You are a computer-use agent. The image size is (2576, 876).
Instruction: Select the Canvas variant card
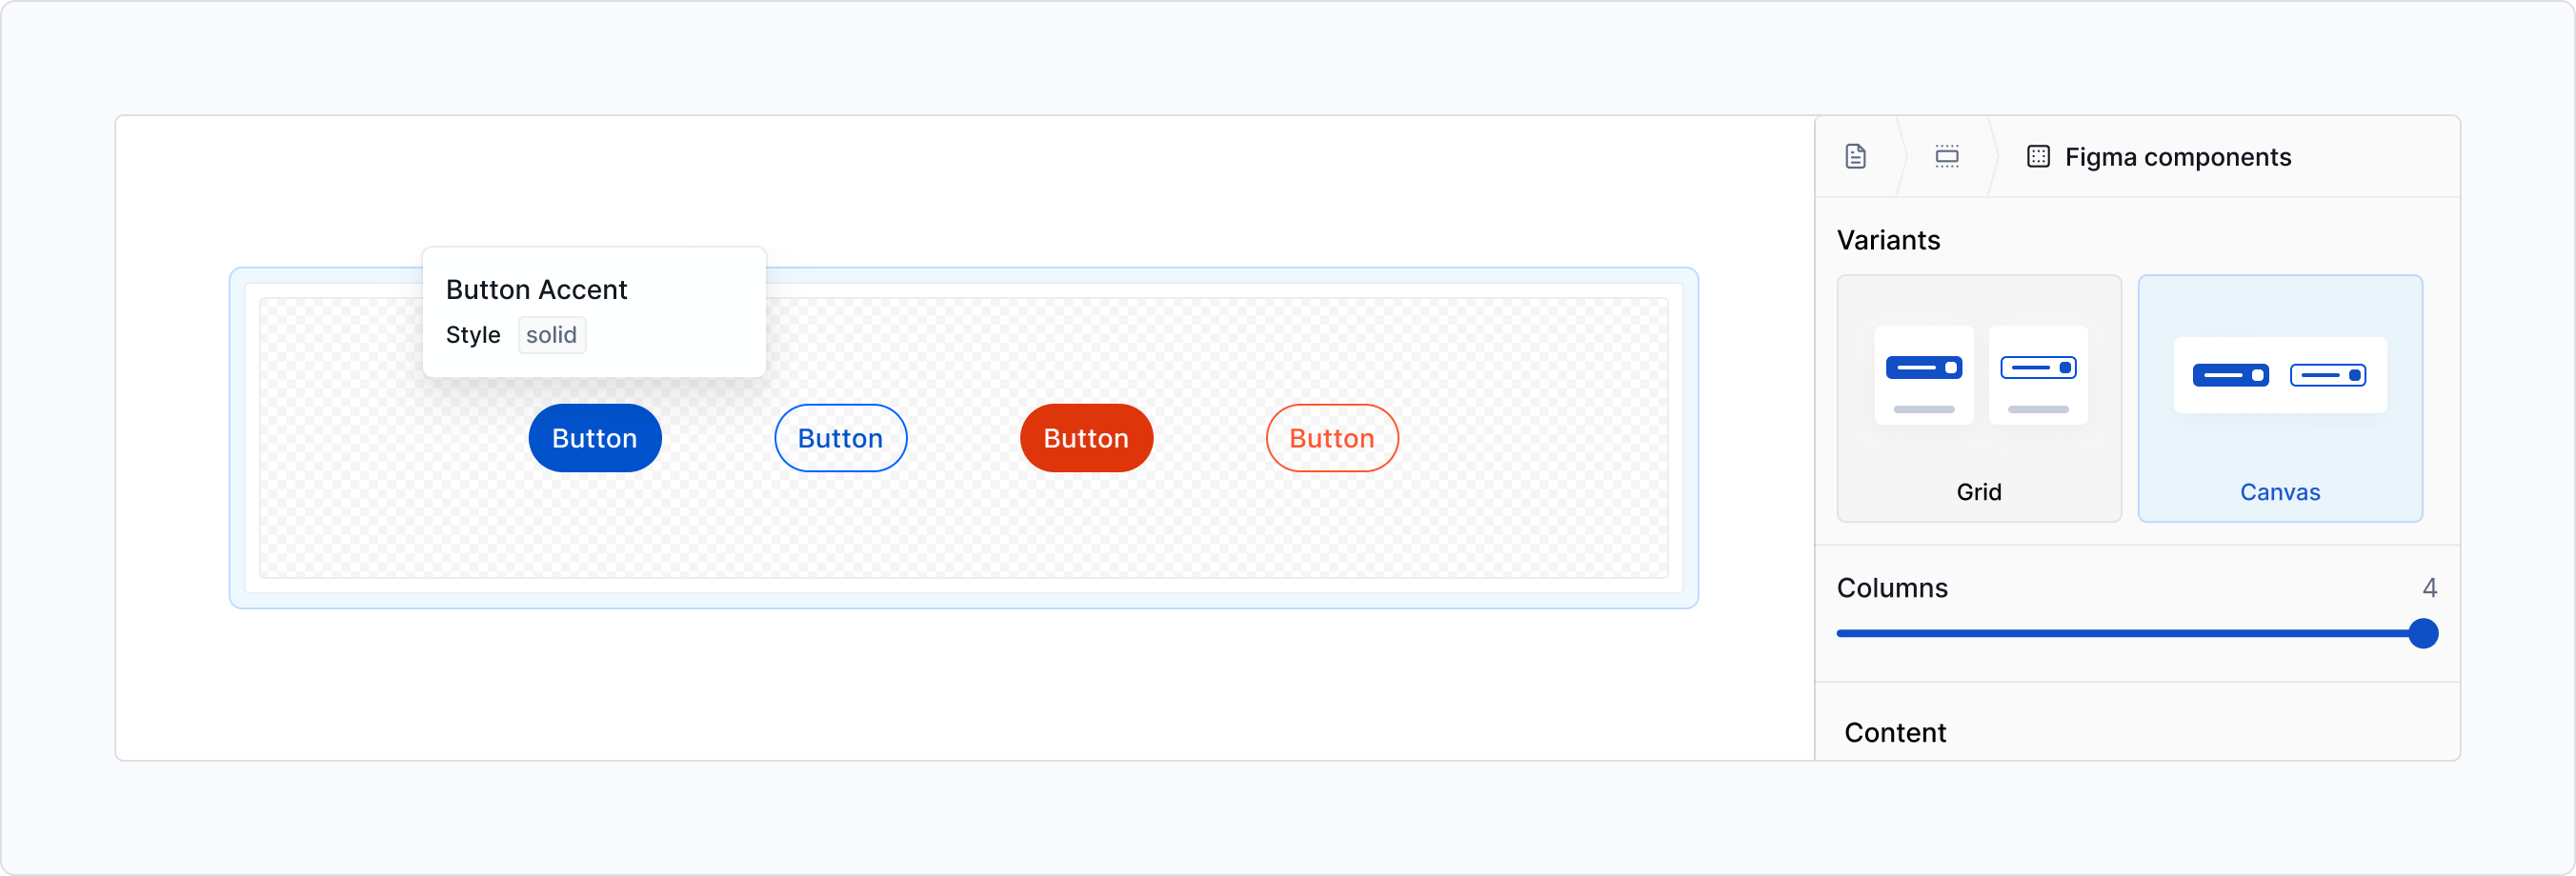point(2281,399)
